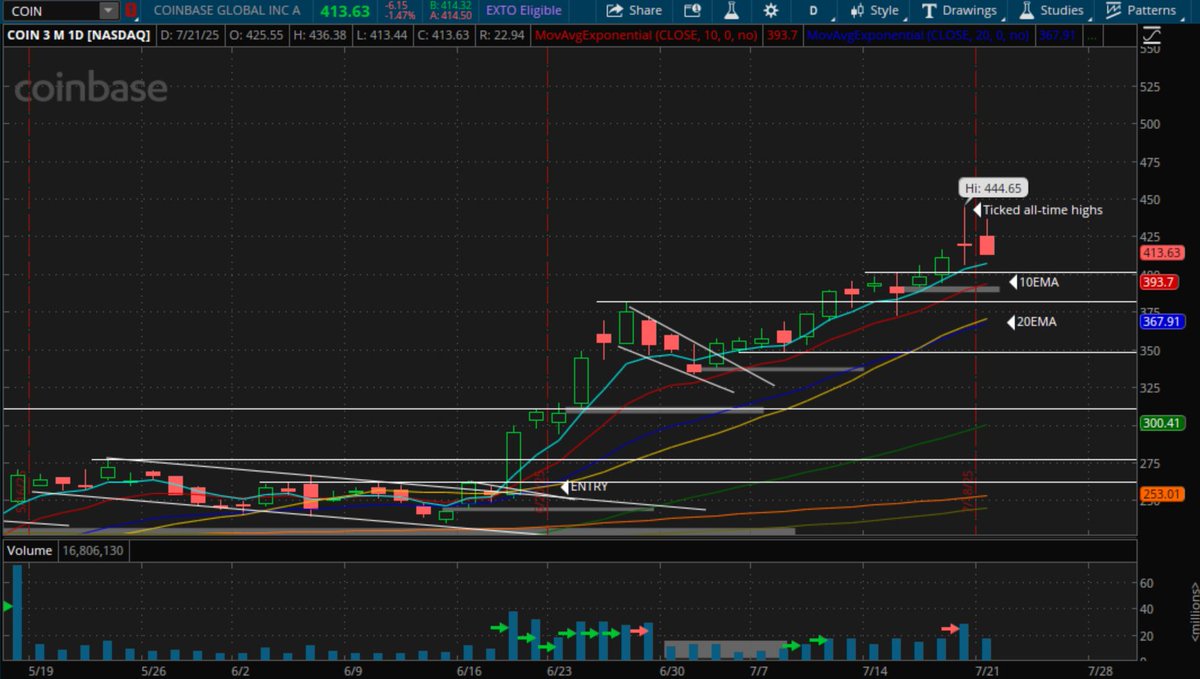Click the flask icon in the top toolbar
This screenshot has height=679, width=1200.
coord(731,11)
